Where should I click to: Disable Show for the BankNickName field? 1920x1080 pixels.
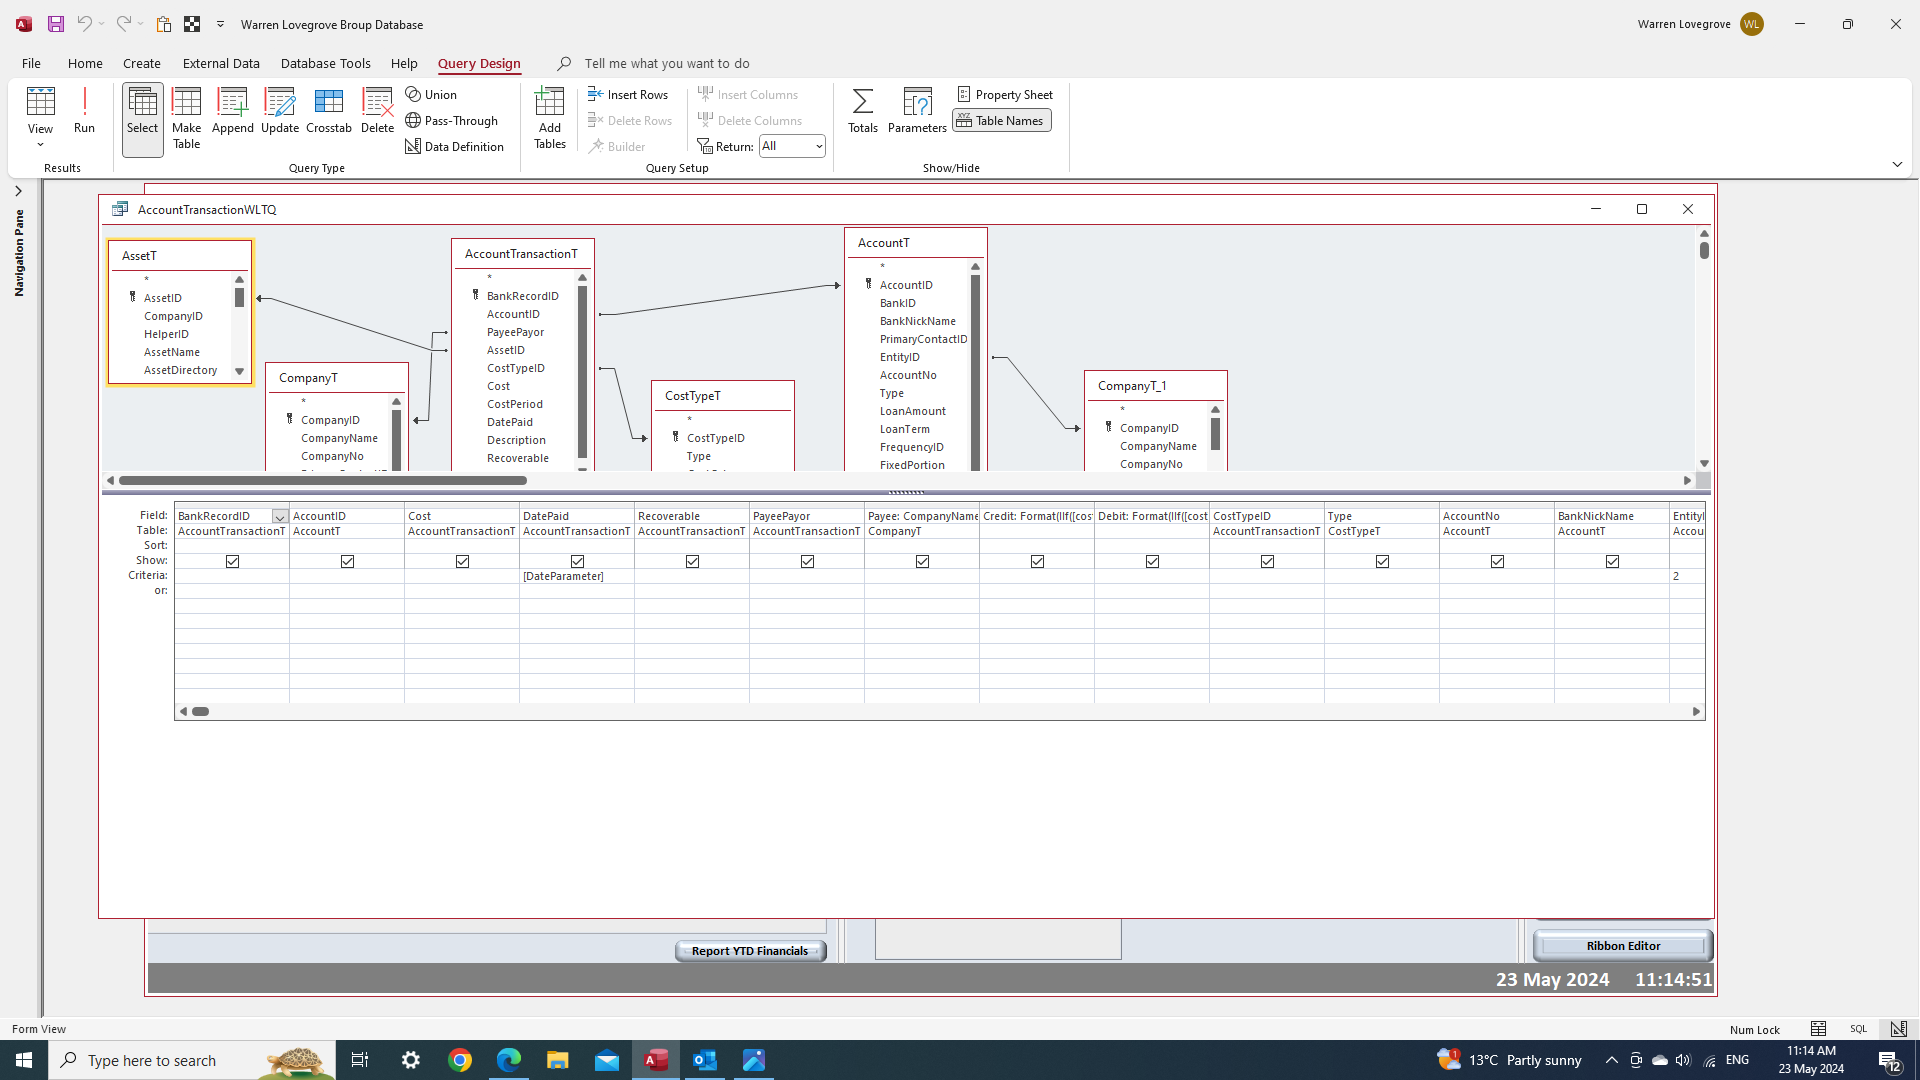(x=1612, y=561)
